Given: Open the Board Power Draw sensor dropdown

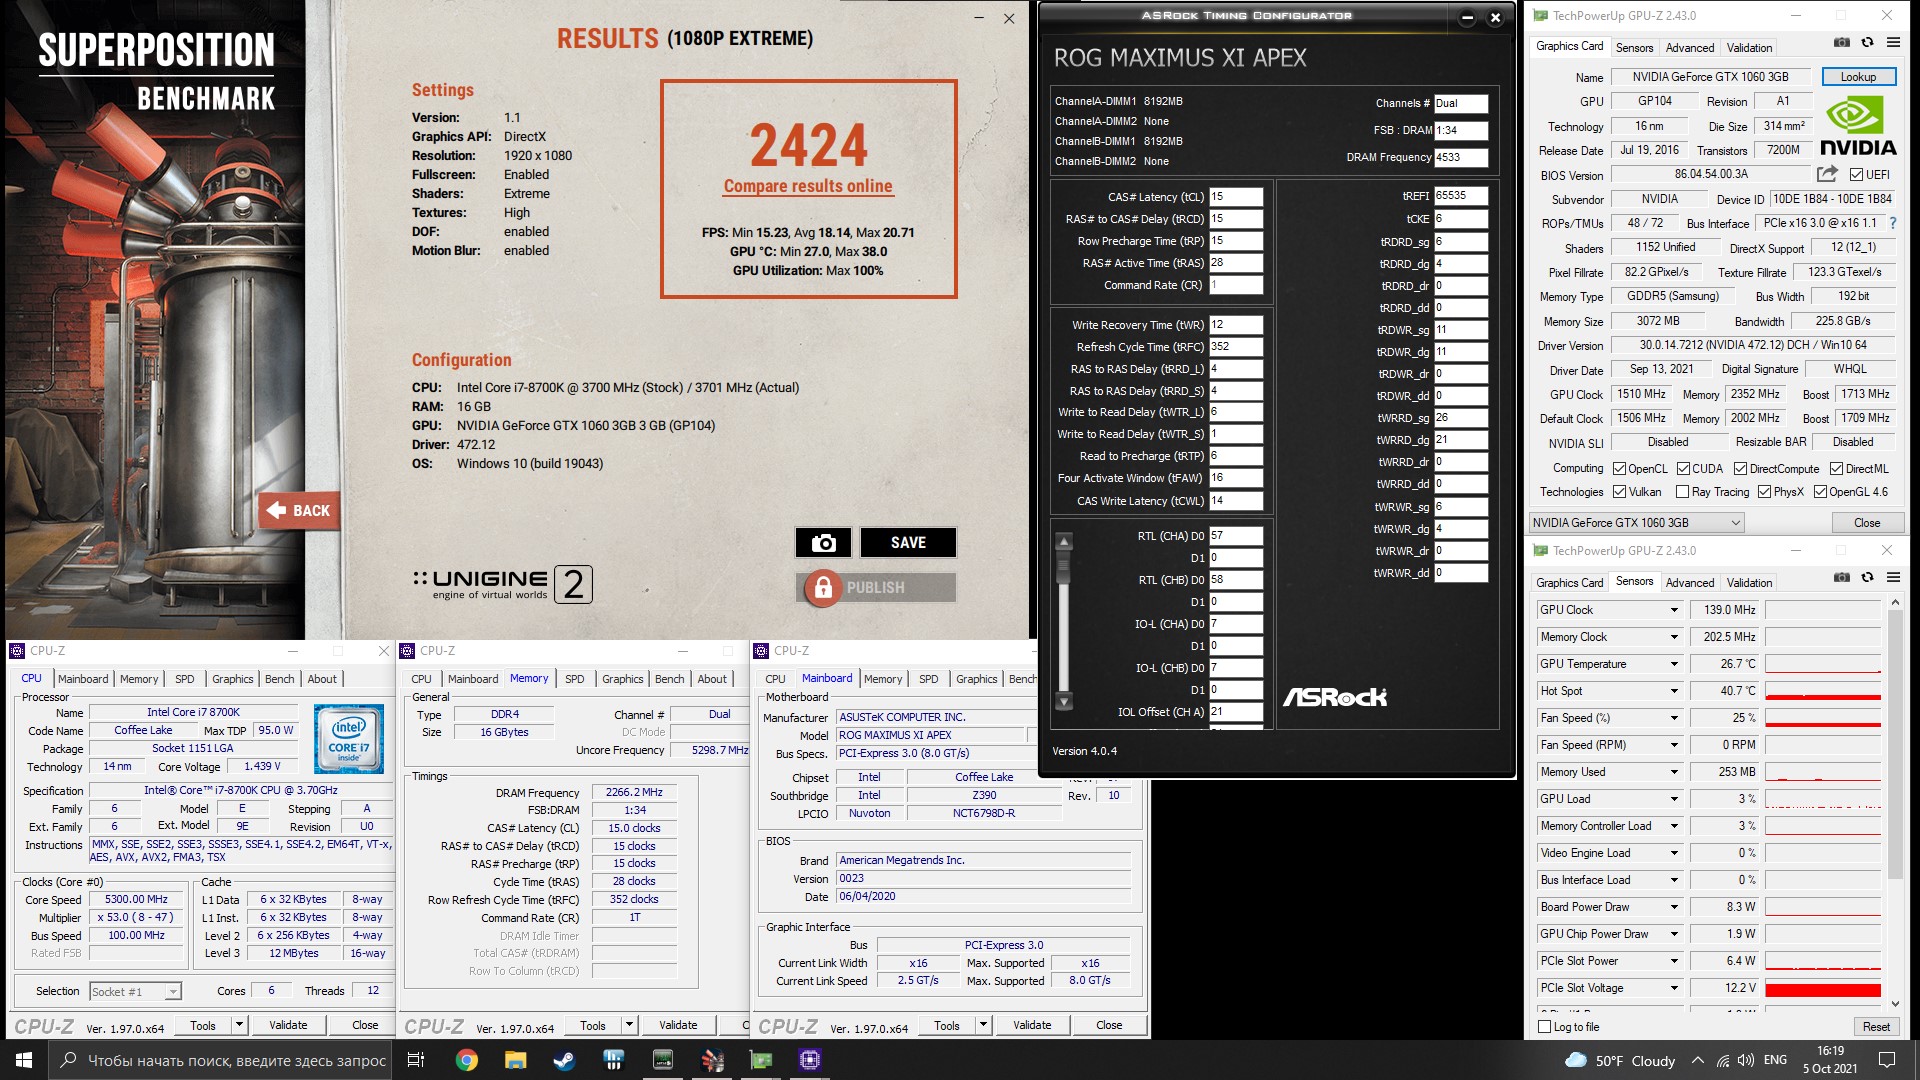Looking at the screenshot, I should [1673, 907].
